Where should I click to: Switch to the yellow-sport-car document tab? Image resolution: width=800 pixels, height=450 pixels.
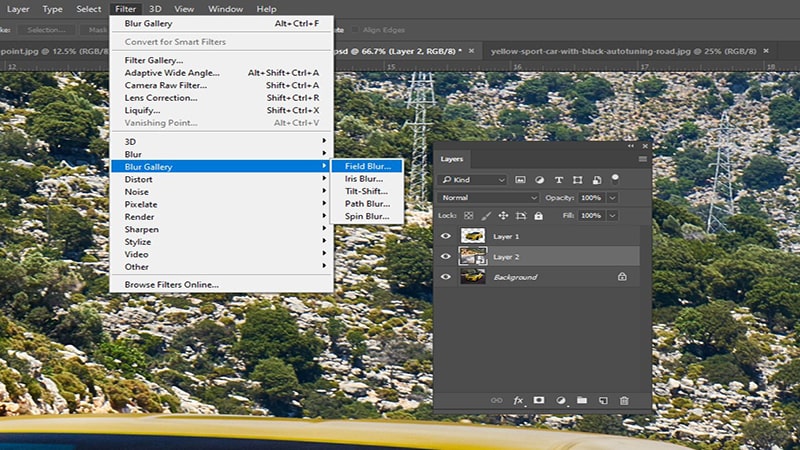623,51
